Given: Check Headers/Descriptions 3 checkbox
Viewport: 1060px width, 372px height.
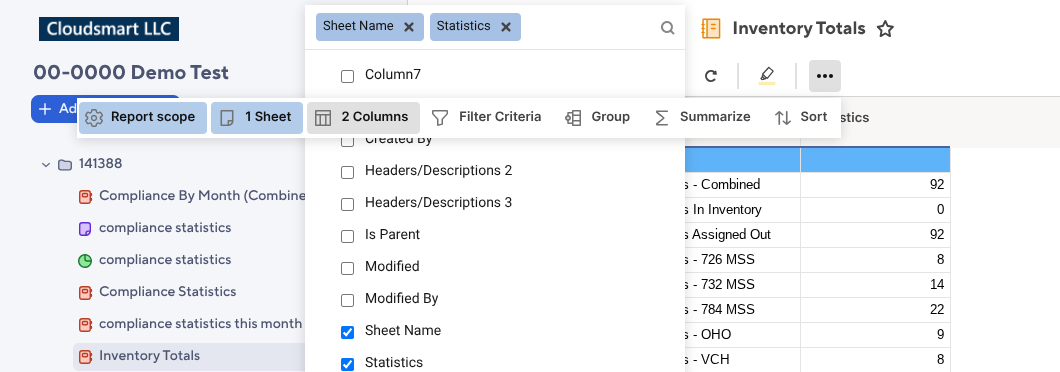Looking at the screenshot, I should point(347,204).
